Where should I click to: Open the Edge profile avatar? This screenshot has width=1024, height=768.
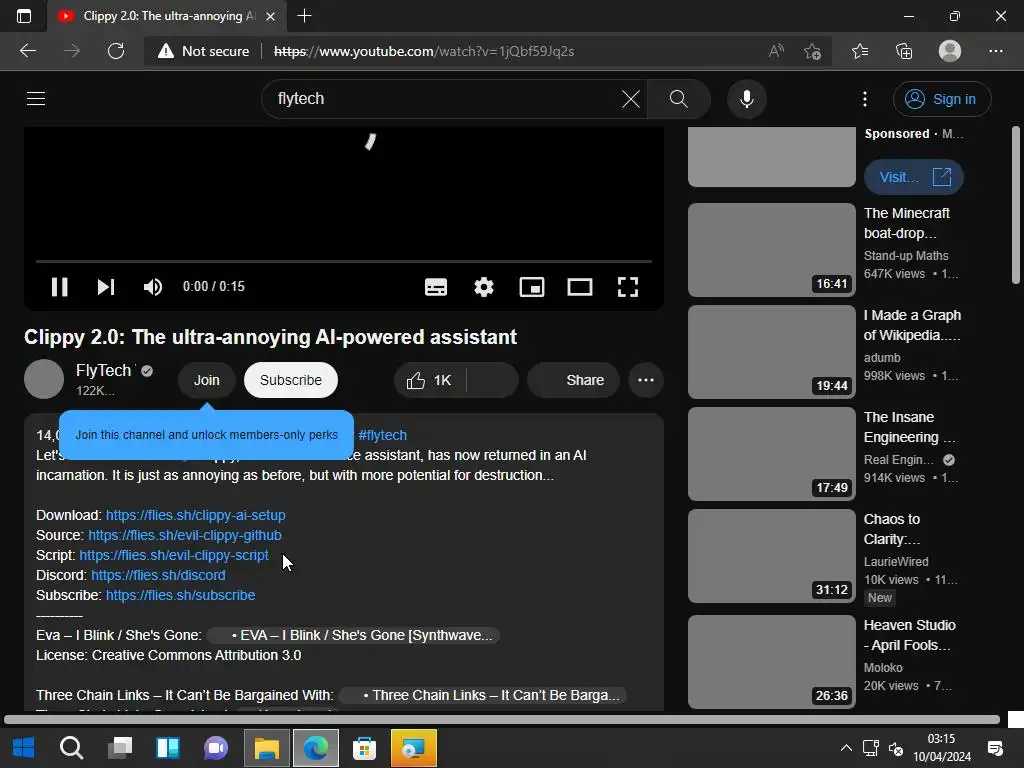[x=950, y=51]
